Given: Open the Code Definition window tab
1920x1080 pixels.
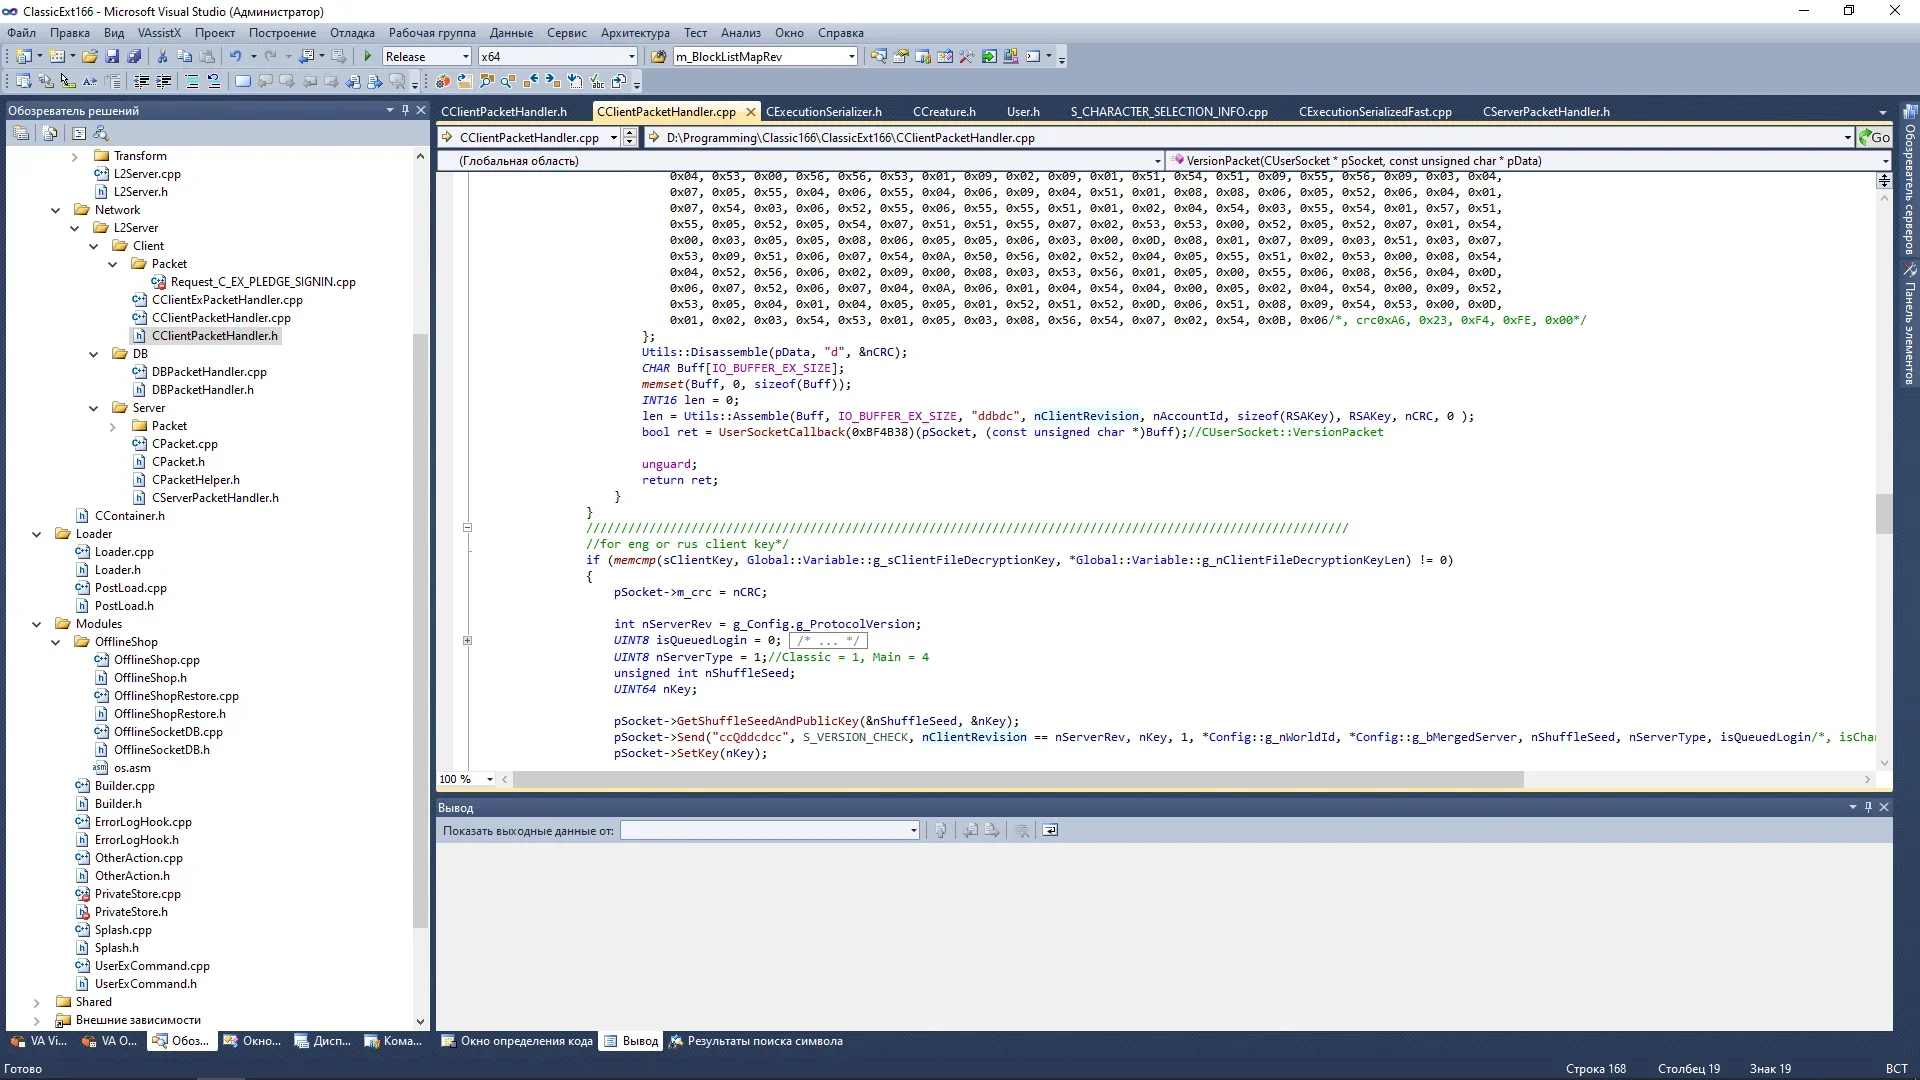Looking at the screenshot, I should 517,1041.
